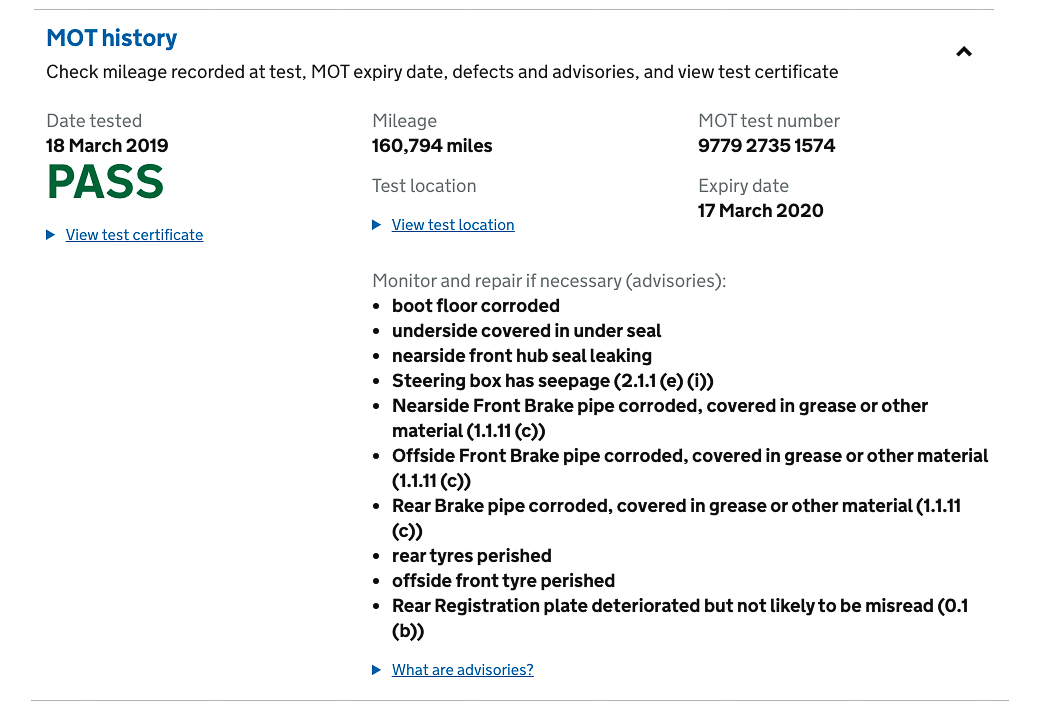This screenshot has height=703, width=1046.
Task: Click the Monitor and repair if necessary heading
Action: [x=549, y=281]
